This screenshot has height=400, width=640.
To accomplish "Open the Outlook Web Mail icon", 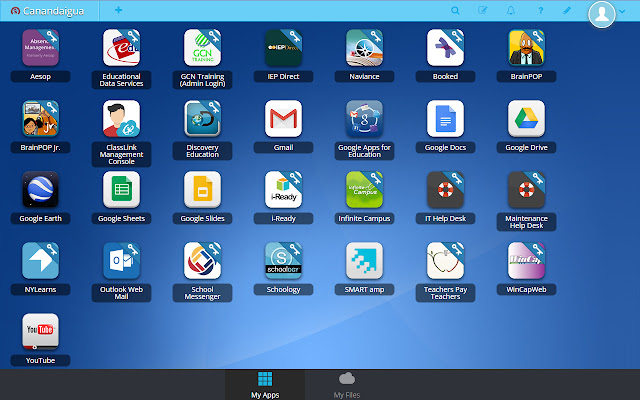I will [x=121, y=260].
